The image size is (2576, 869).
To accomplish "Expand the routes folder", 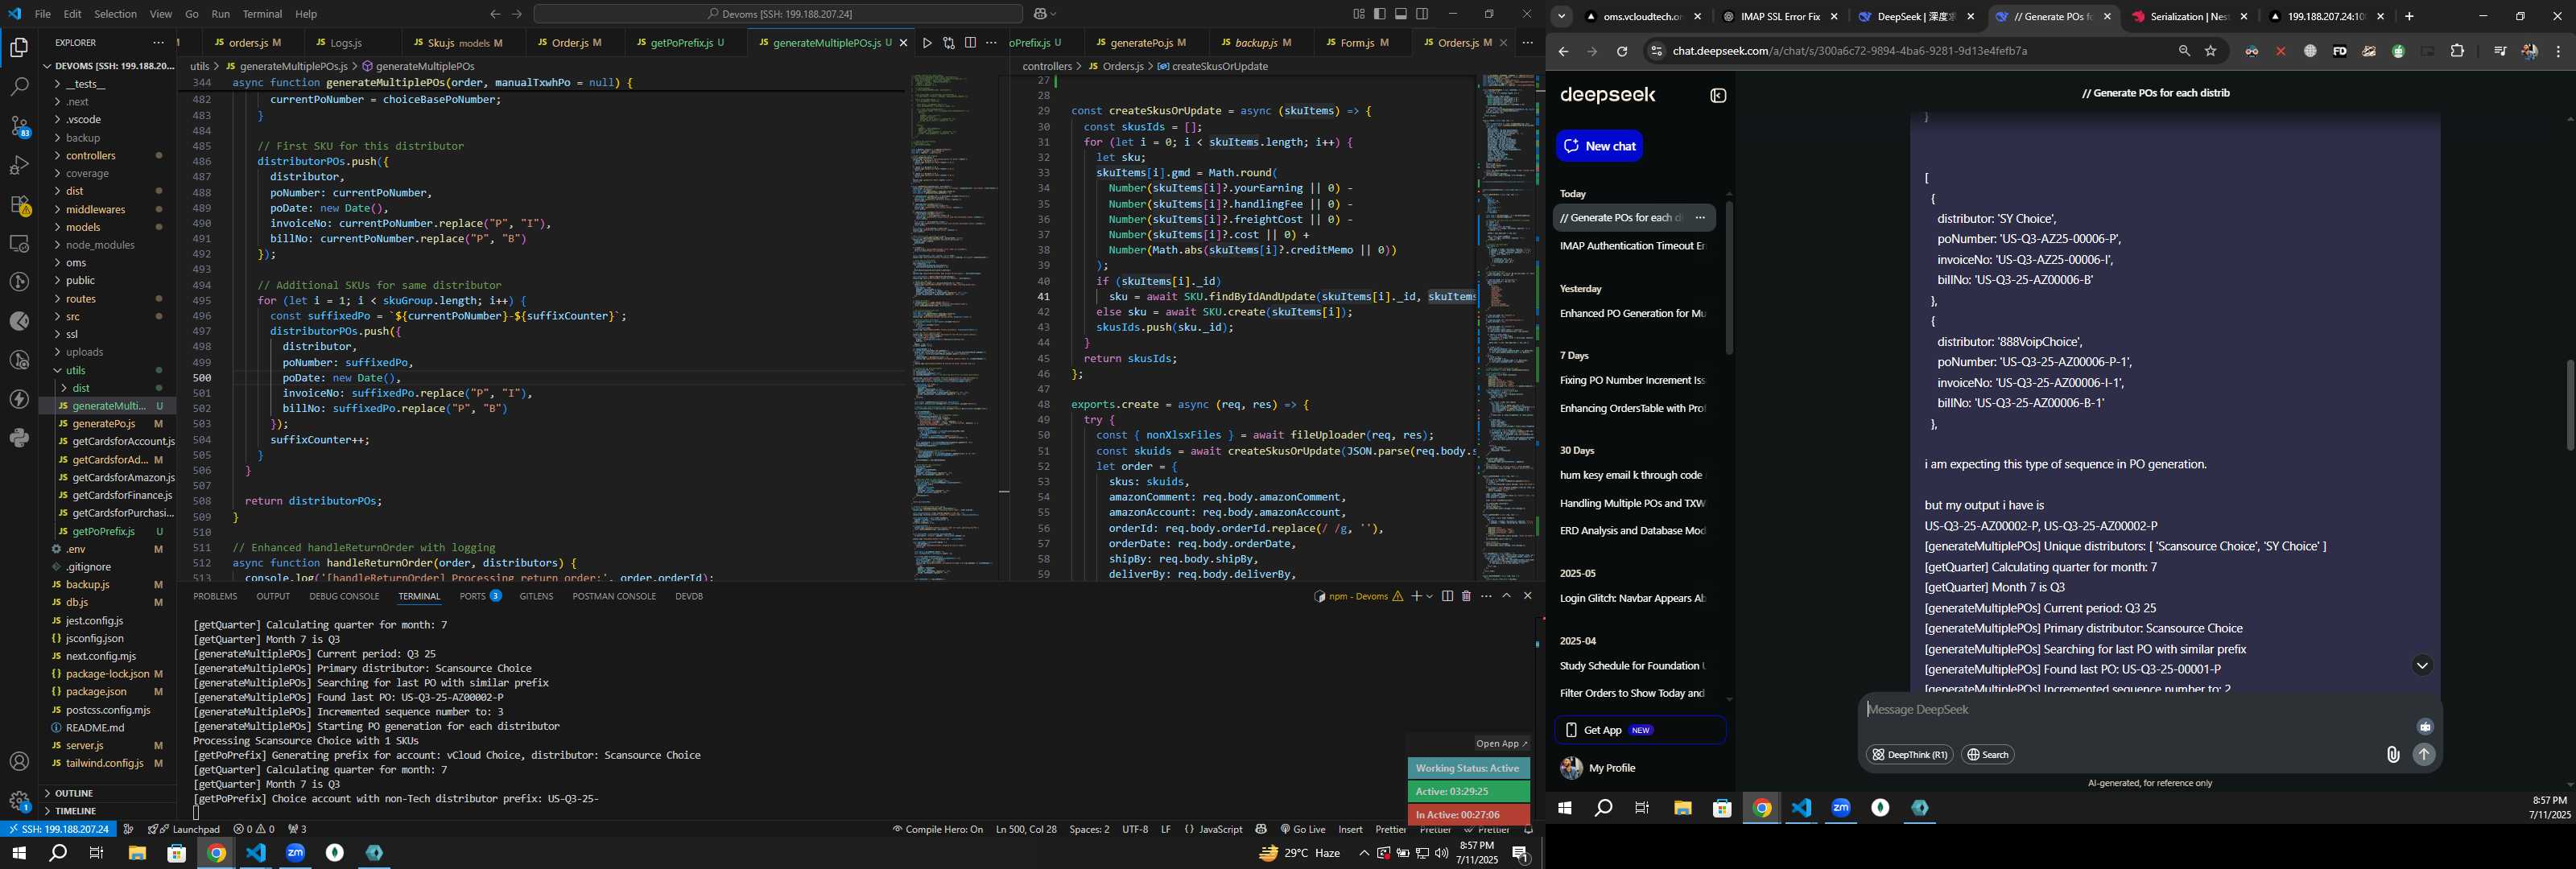I will [x=81, y=299].
